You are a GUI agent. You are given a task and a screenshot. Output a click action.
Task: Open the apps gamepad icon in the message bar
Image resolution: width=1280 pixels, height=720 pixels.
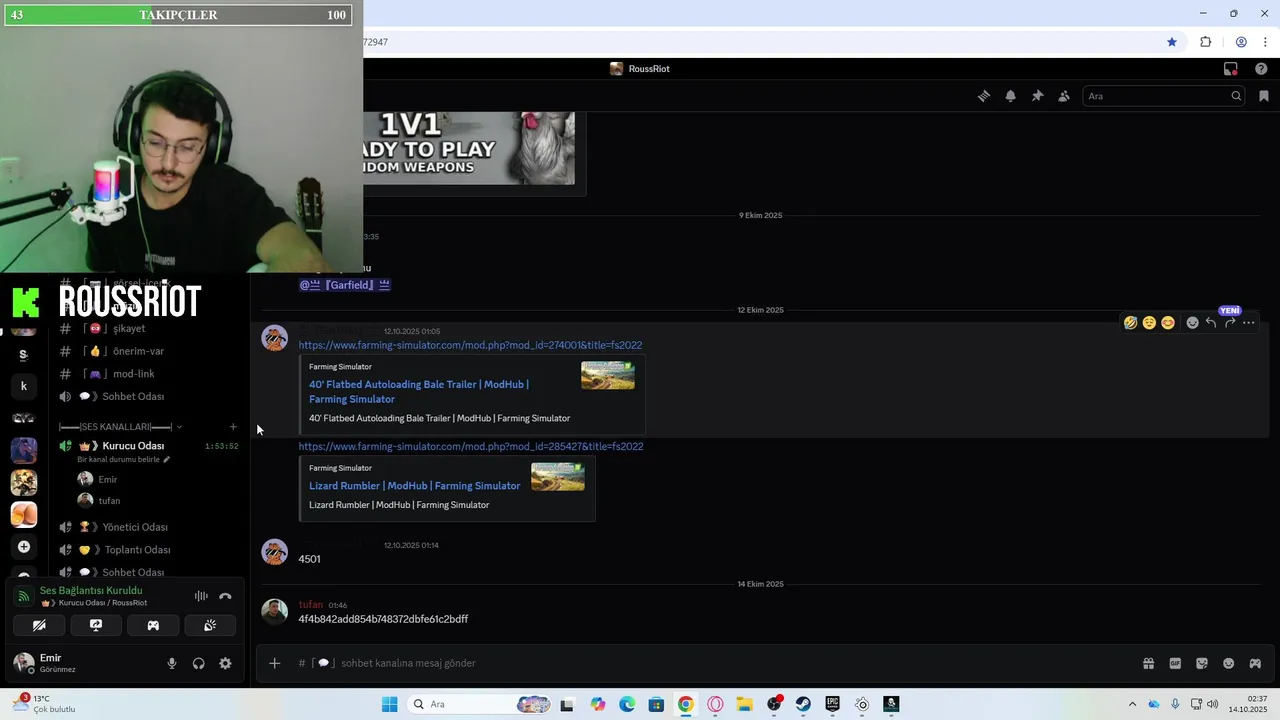click(x=1255, y=663)
